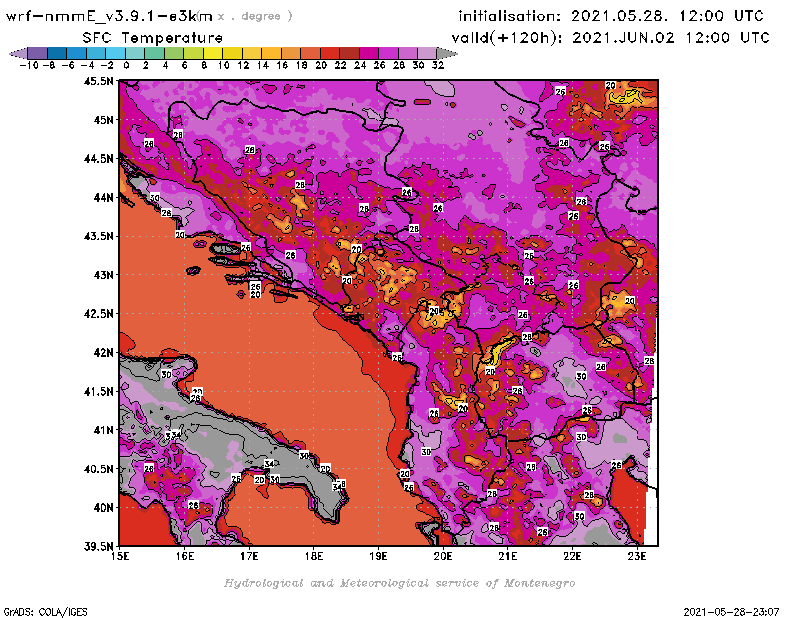Pick the magenta legend swatch between 24 and 26
The width and height of the screenshot is (800, 618).
tap(369, 53)
